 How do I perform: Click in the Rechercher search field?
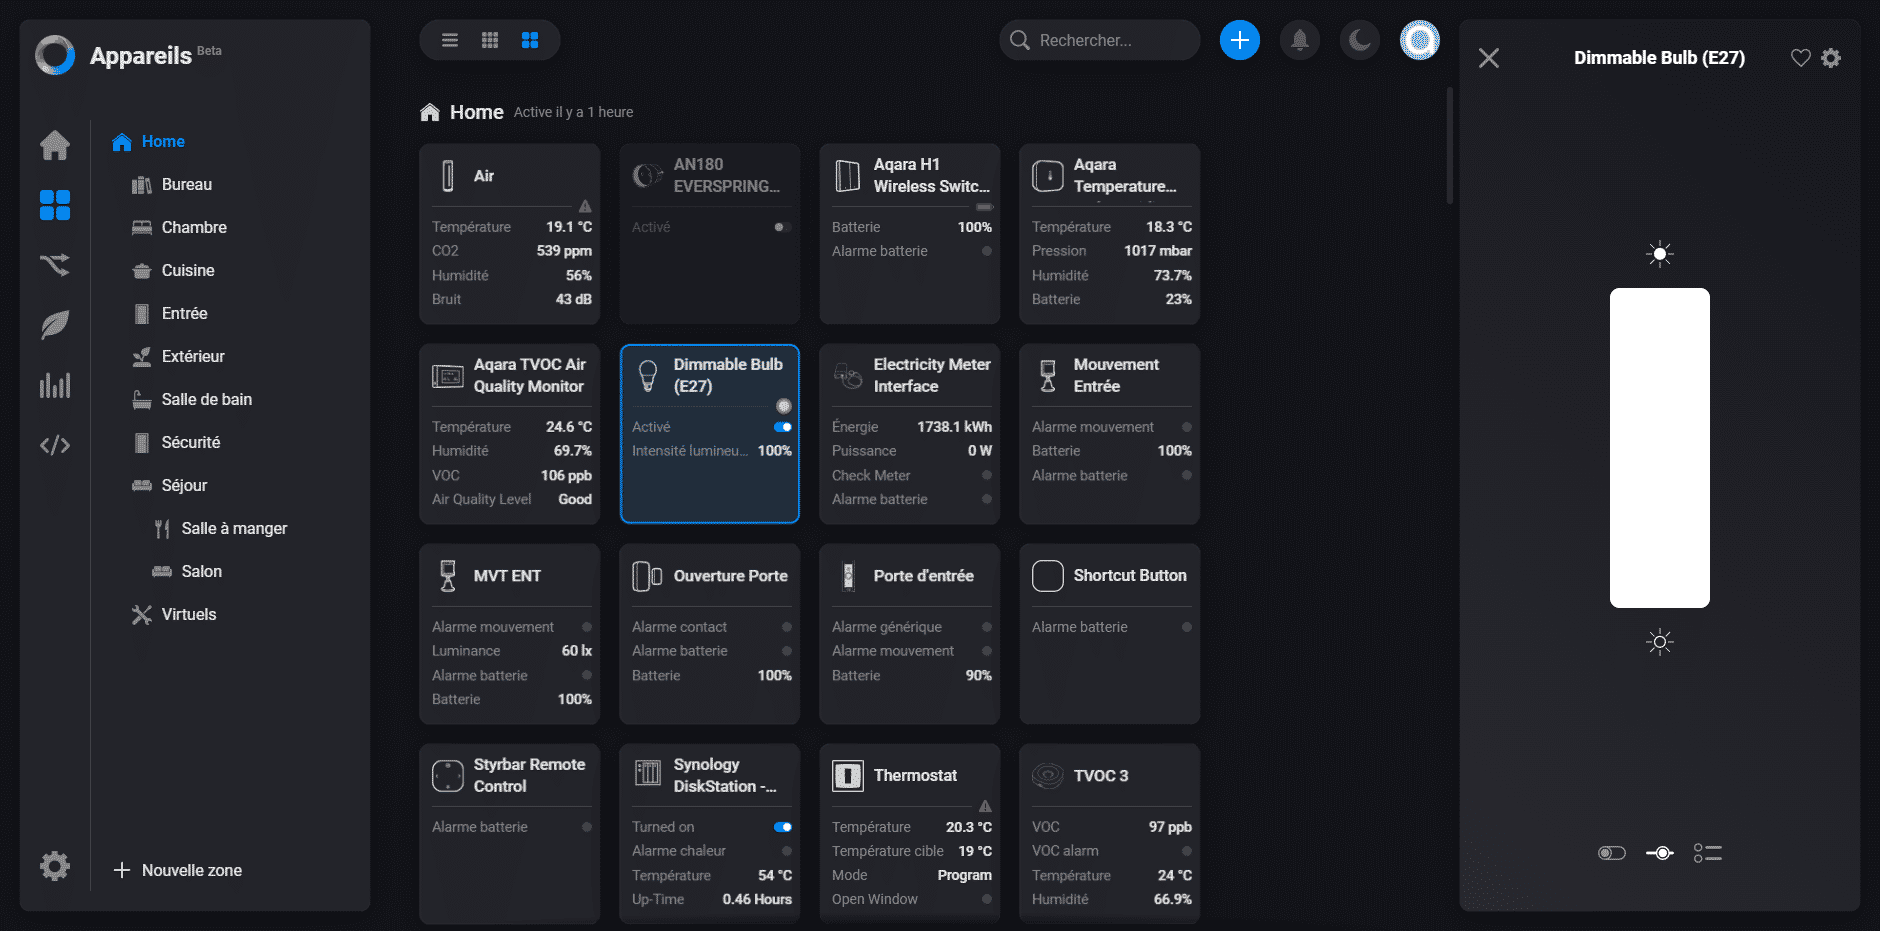tap(1100, 40)
